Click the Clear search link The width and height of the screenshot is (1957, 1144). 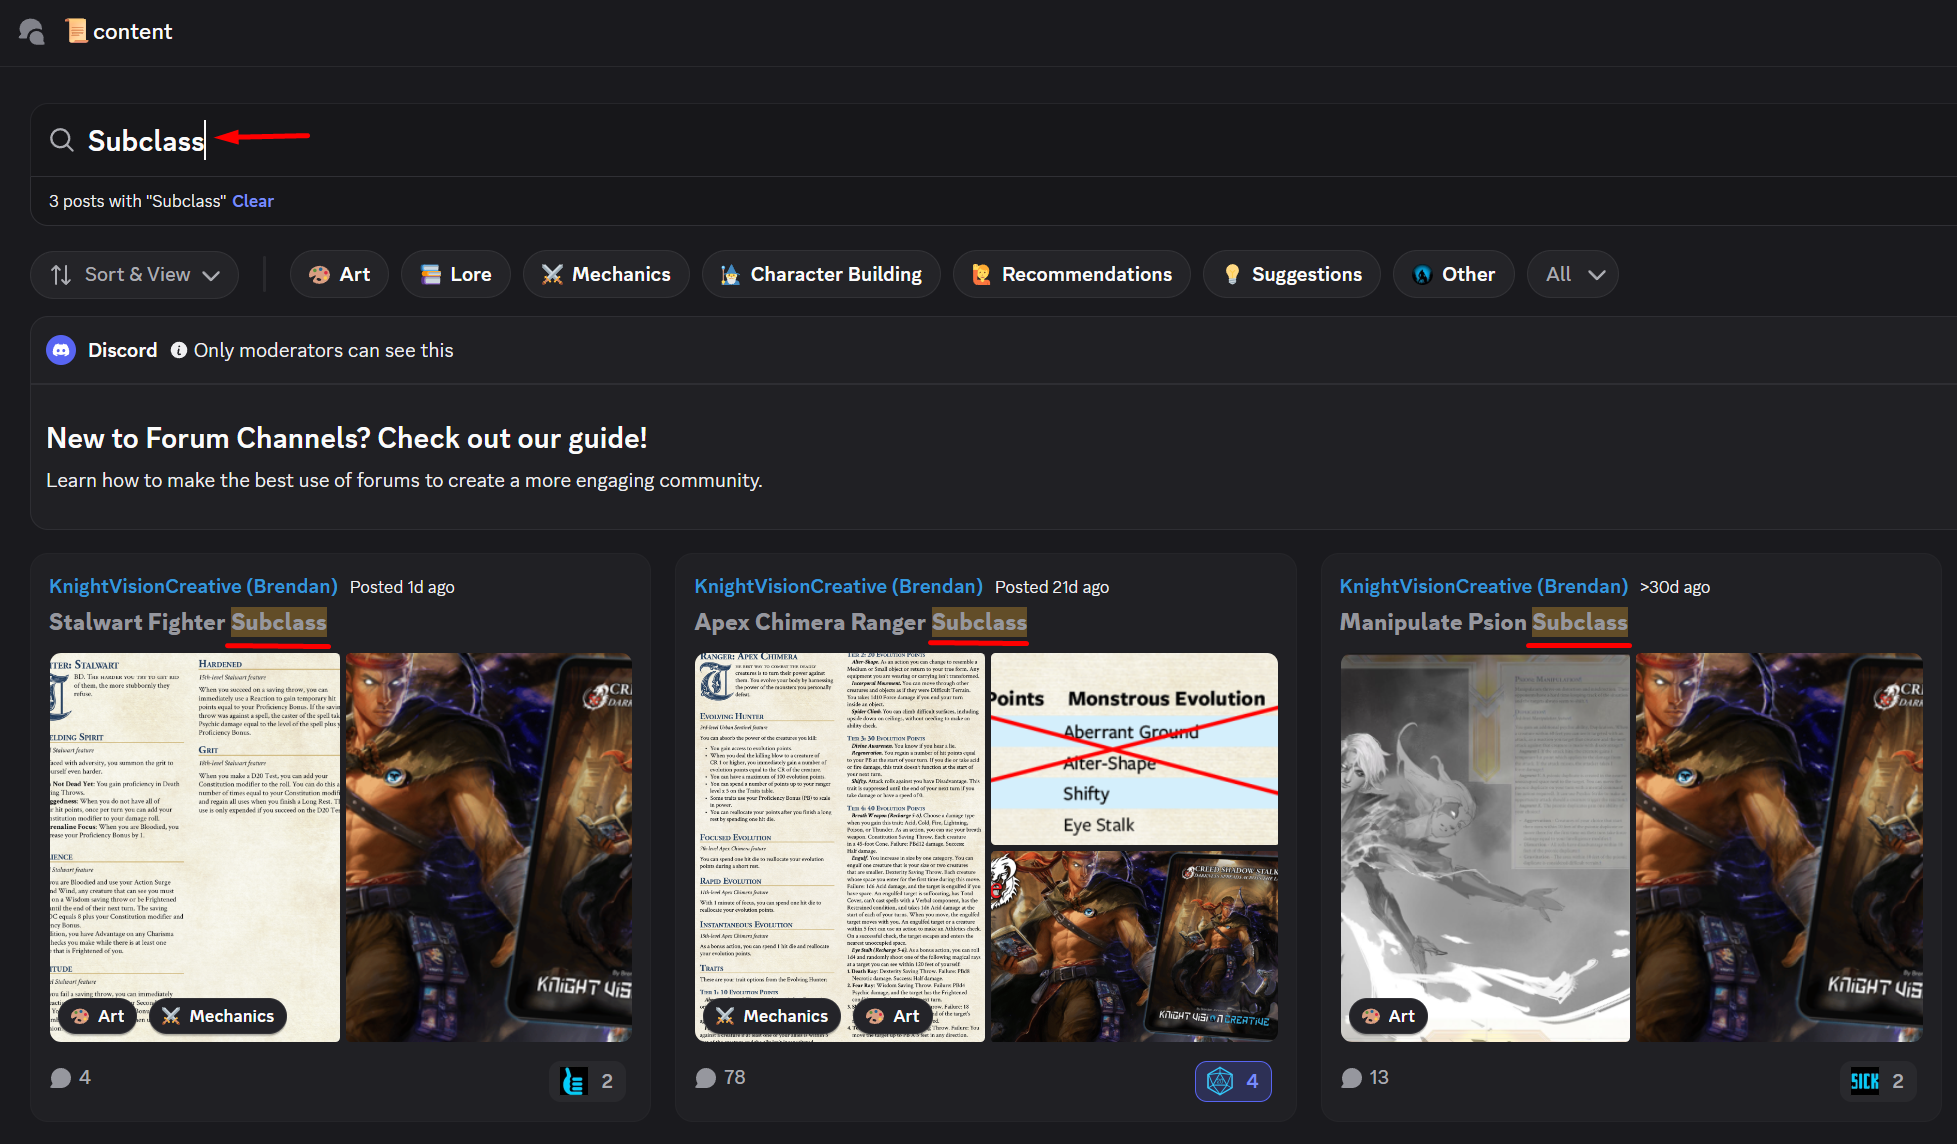tap(253, 201)
